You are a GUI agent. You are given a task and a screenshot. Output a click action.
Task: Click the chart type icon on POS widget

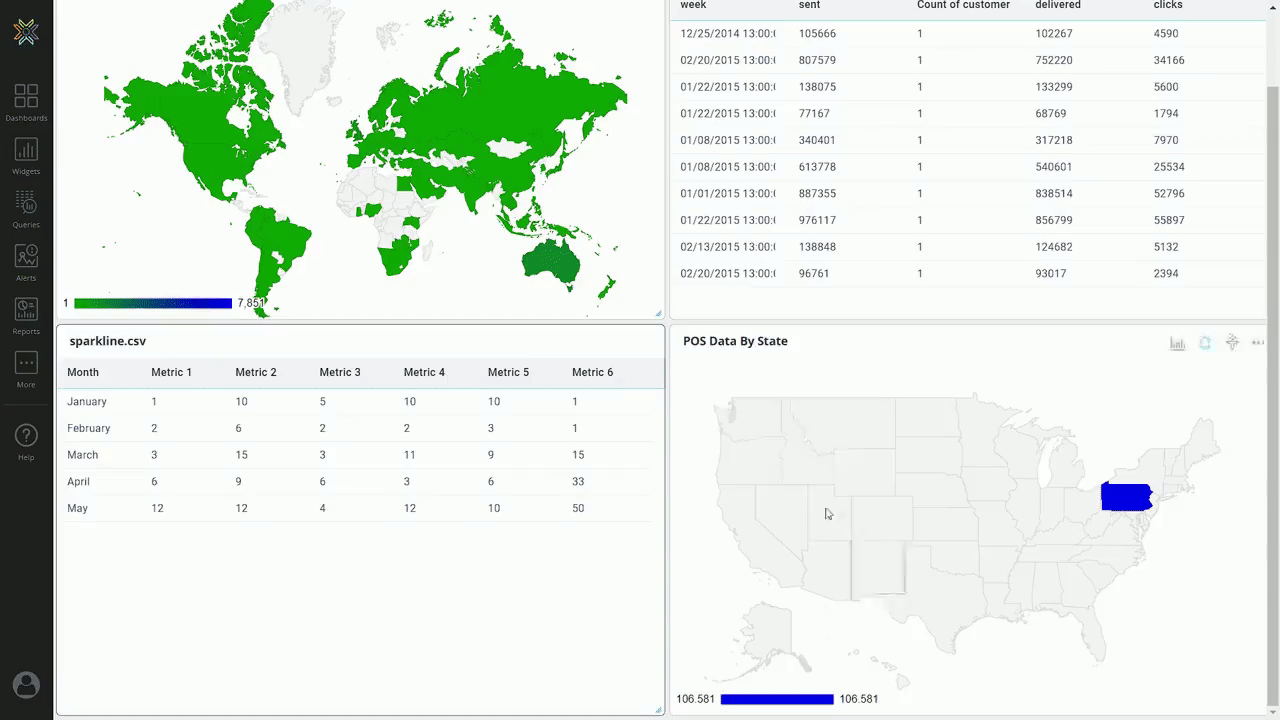coord(1178,343)
